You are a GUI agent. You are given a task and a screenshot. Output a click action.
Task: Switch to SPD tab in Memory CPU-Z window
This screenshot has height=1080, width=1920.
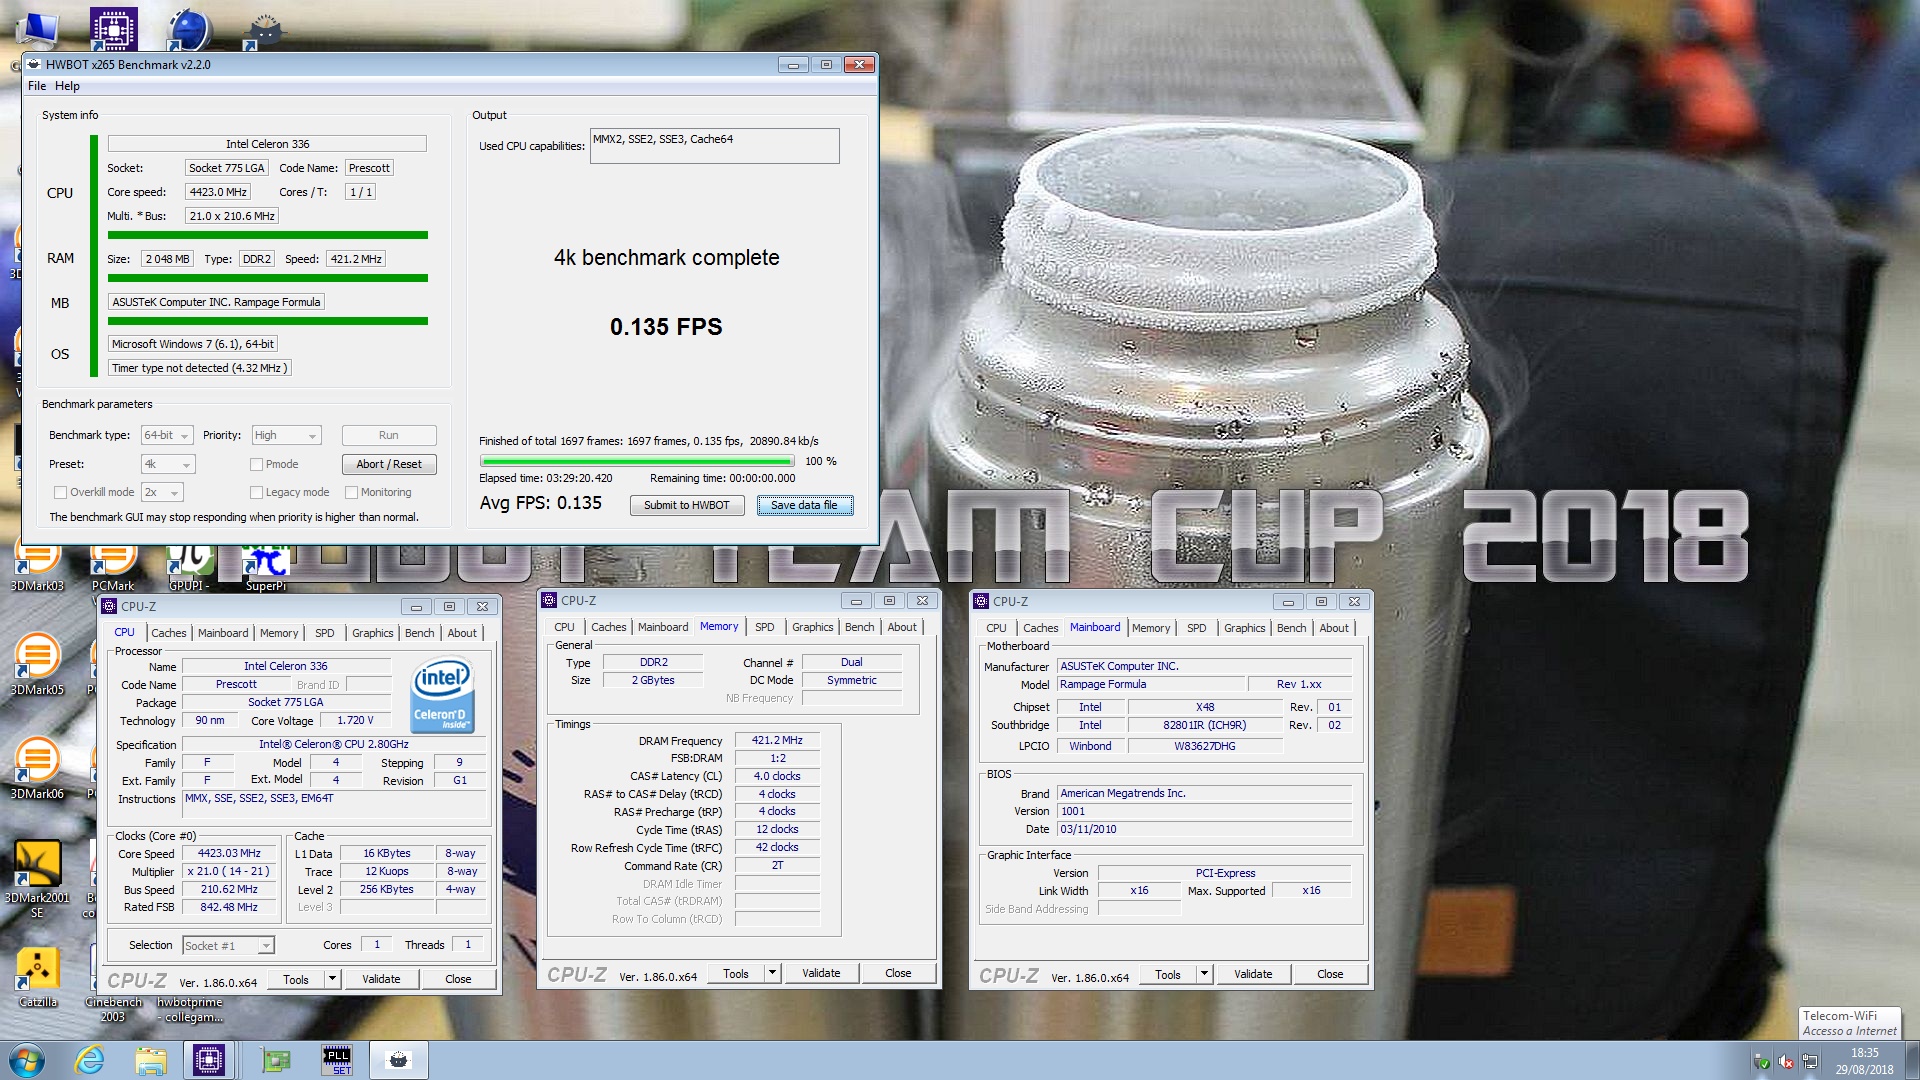(764, 627)
